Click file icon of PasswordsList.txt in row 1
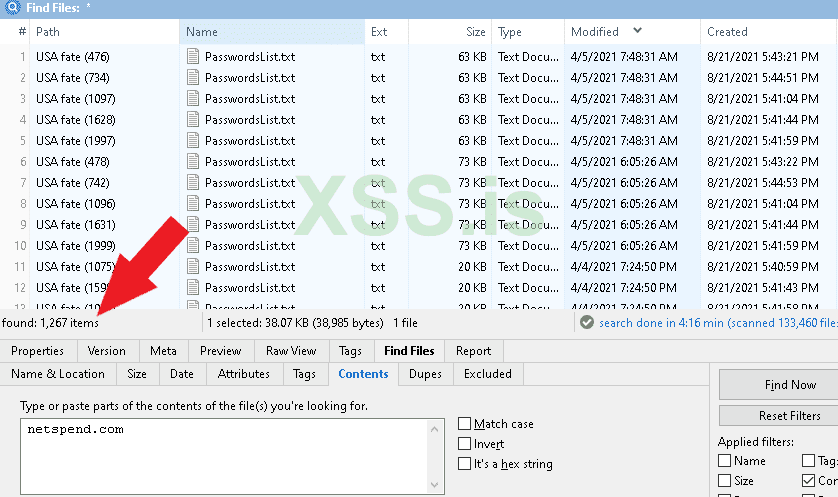Viewport: 838px width, 497px height. tap(193, 56)
